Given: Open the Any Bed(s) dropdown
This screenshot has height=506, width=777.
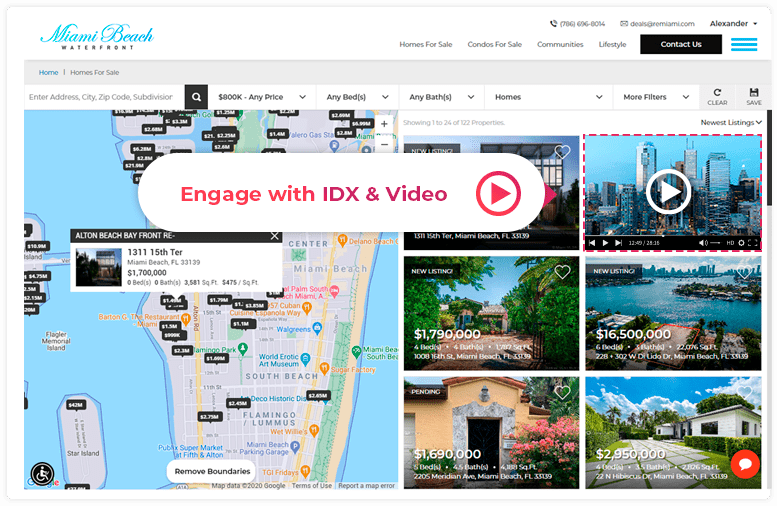Looking at the screenshot, I should coord(357,97).
